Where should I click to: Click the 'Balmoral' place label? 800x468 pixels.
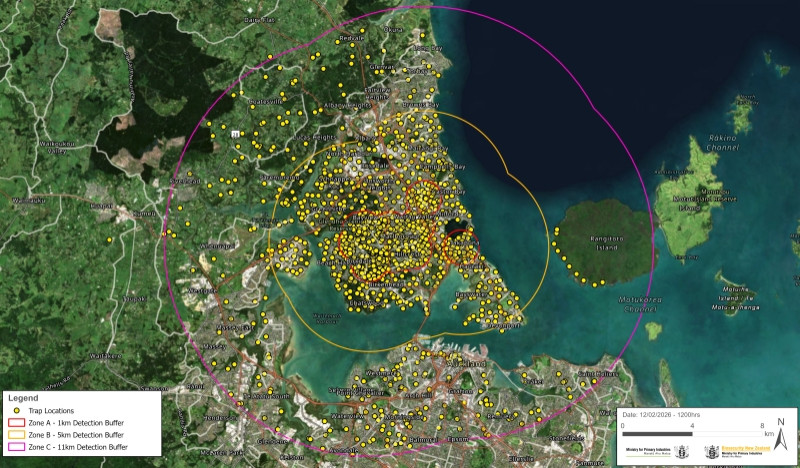(423, 439)
